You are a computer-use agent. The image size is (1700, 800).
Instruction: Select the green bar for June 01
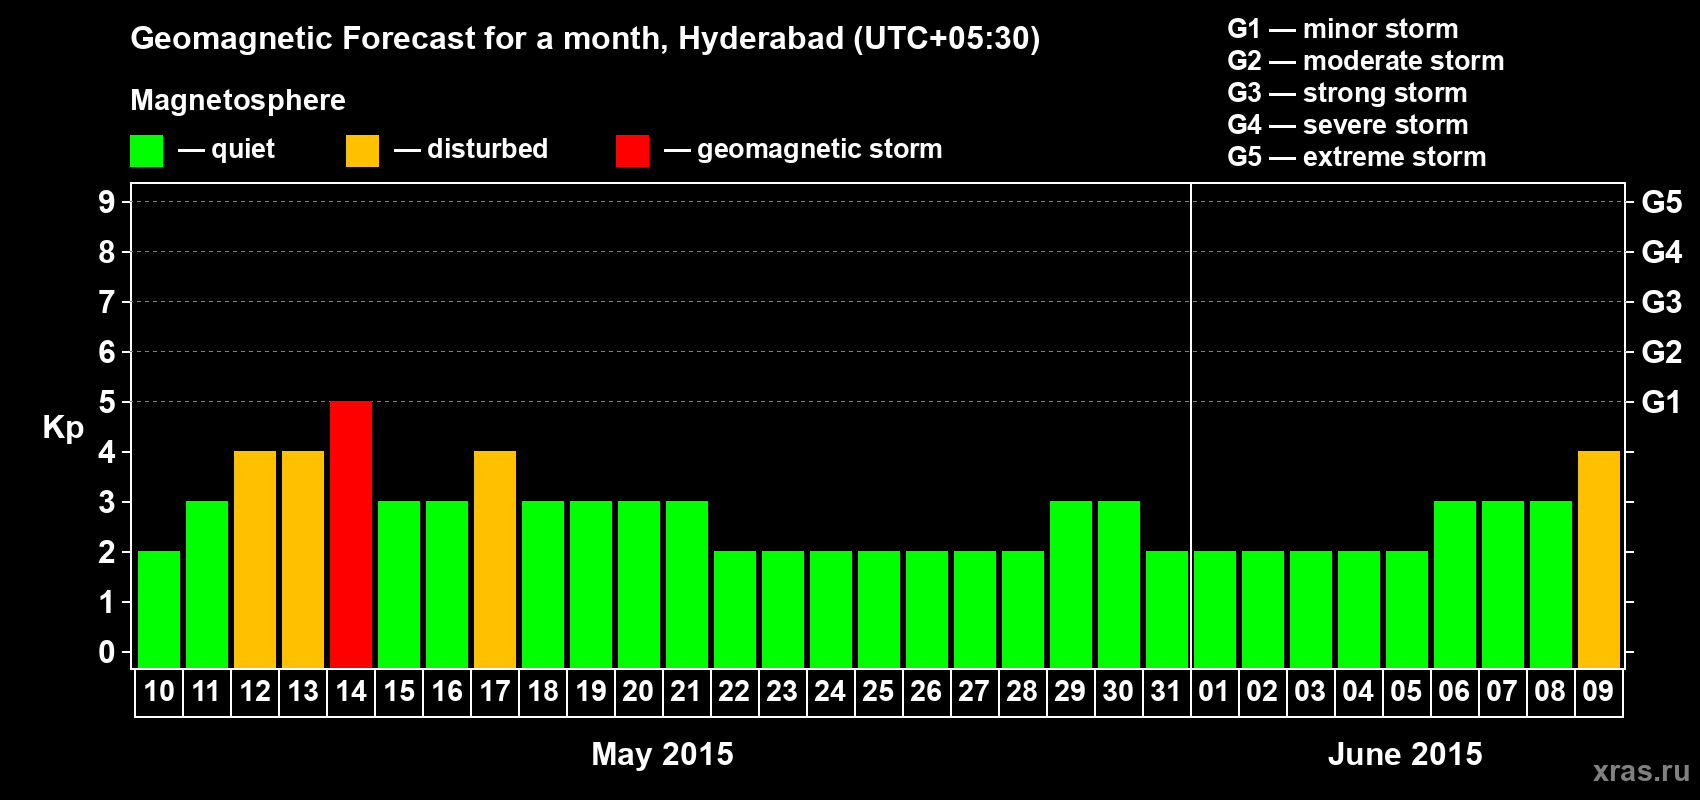pos(1215,609)
